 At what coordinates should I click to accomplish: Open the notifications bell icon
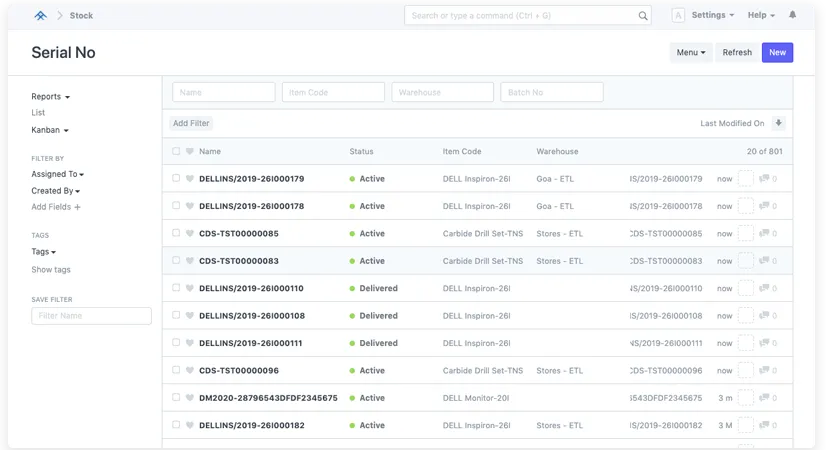[x=793, y=16]
